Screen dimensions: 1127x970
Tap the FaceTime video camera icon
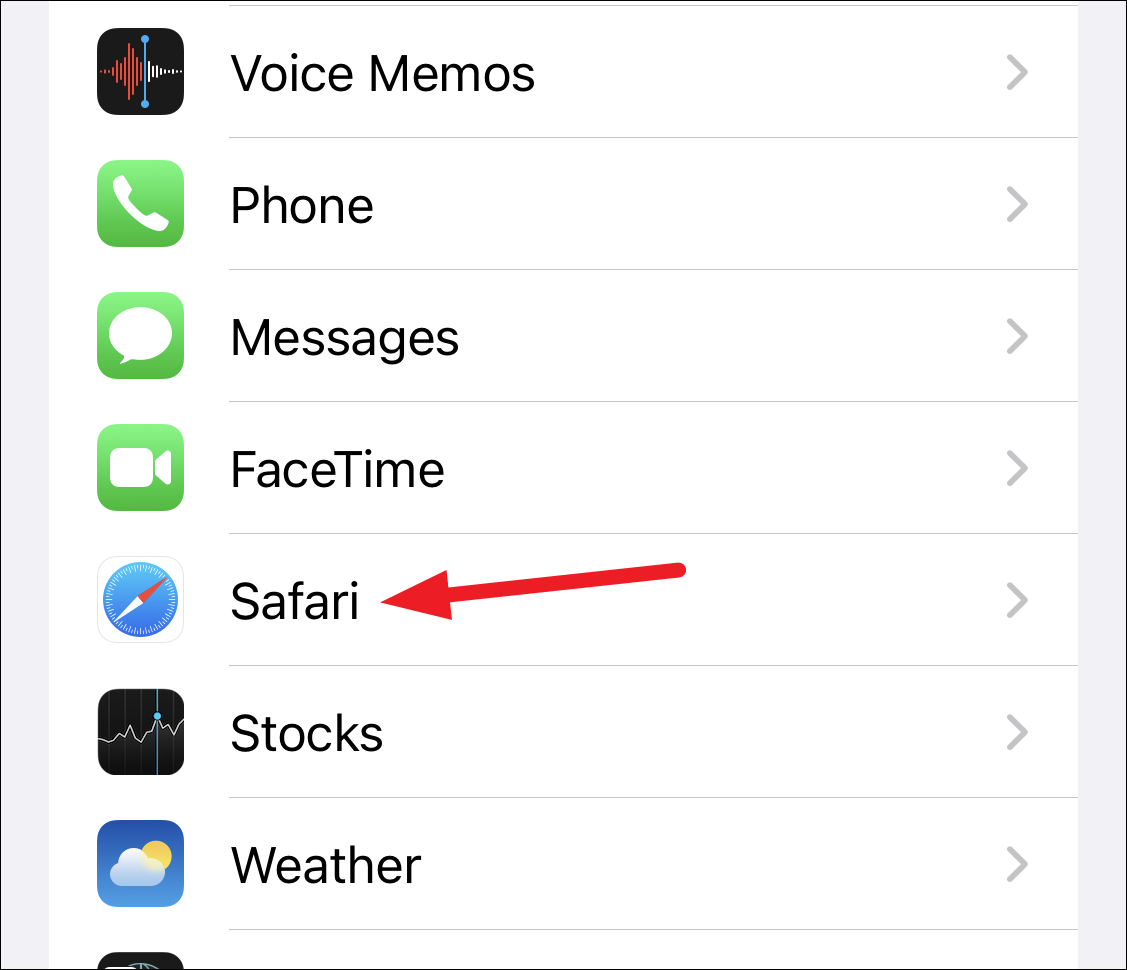tap(140, 468)
